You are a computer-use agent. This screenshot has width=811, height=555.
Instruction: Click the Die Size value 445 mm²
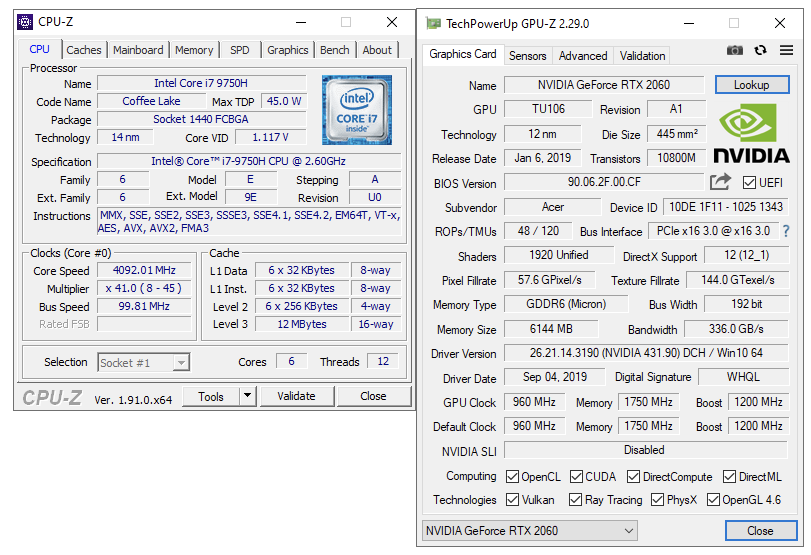click(x=677, y=134)
